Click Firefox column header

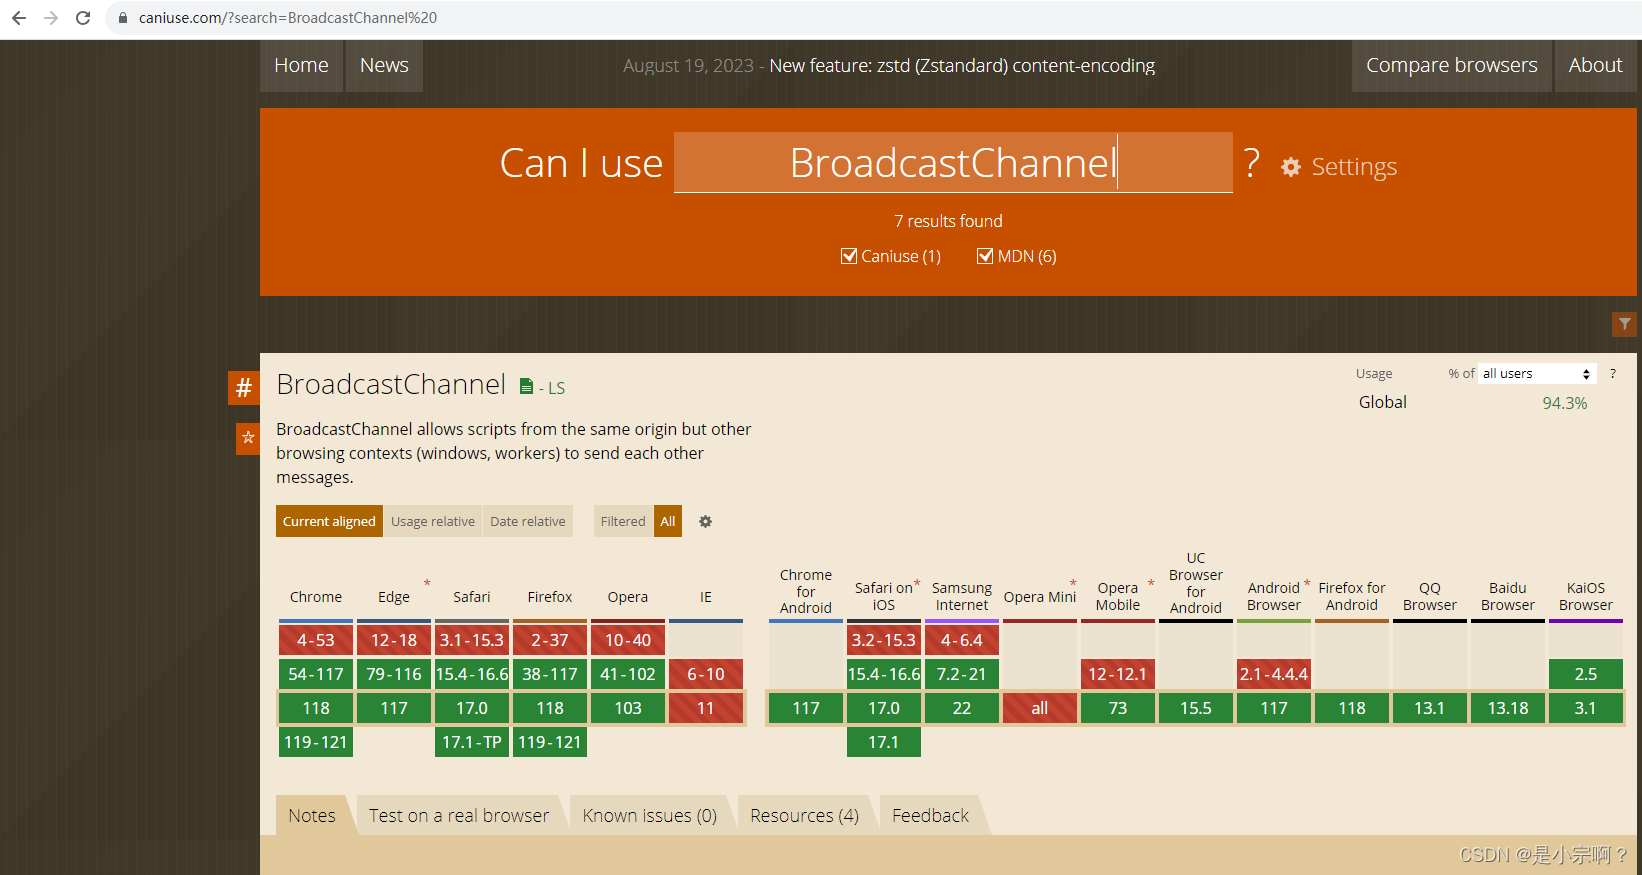[x=550, y=597]
